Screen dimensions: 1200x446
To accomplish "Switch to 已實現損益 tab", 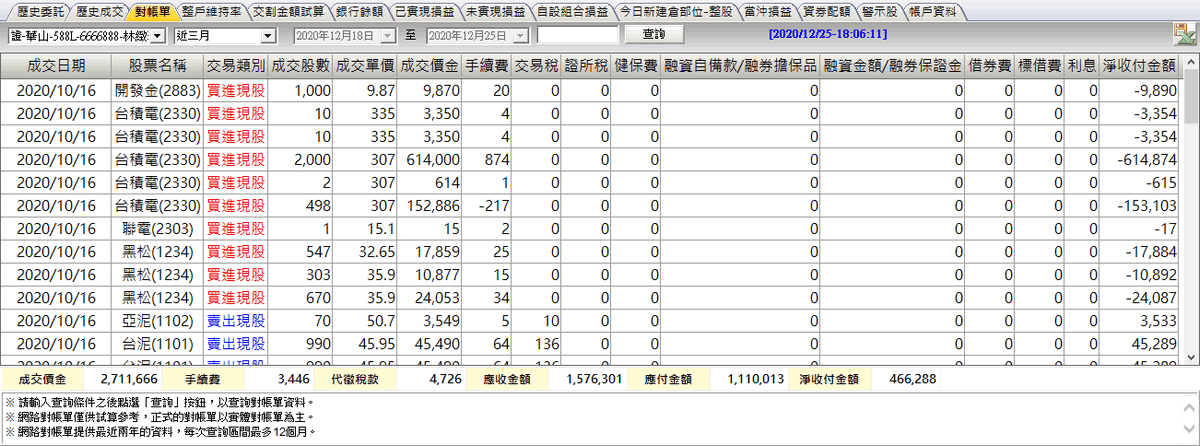I will point(424,13).
